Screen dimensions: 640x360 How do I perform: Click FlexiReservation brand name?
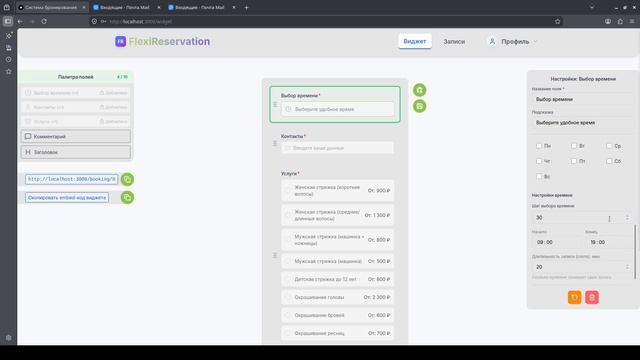(x=169, y=41)
